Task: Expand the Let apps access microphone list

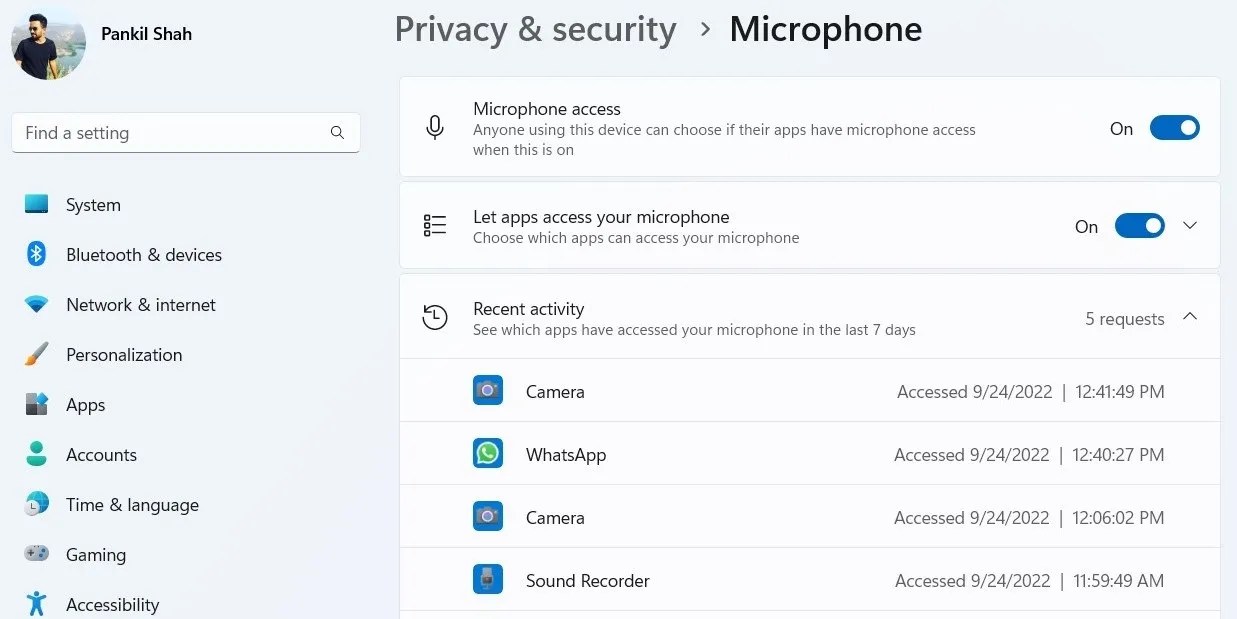Action: pos(1189,225)
